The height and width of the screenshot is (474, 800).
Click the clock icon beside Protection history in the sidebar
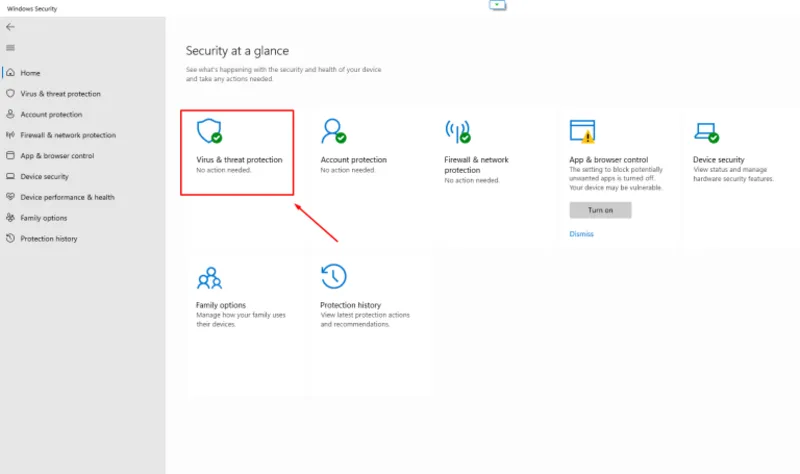click(10, 238)
